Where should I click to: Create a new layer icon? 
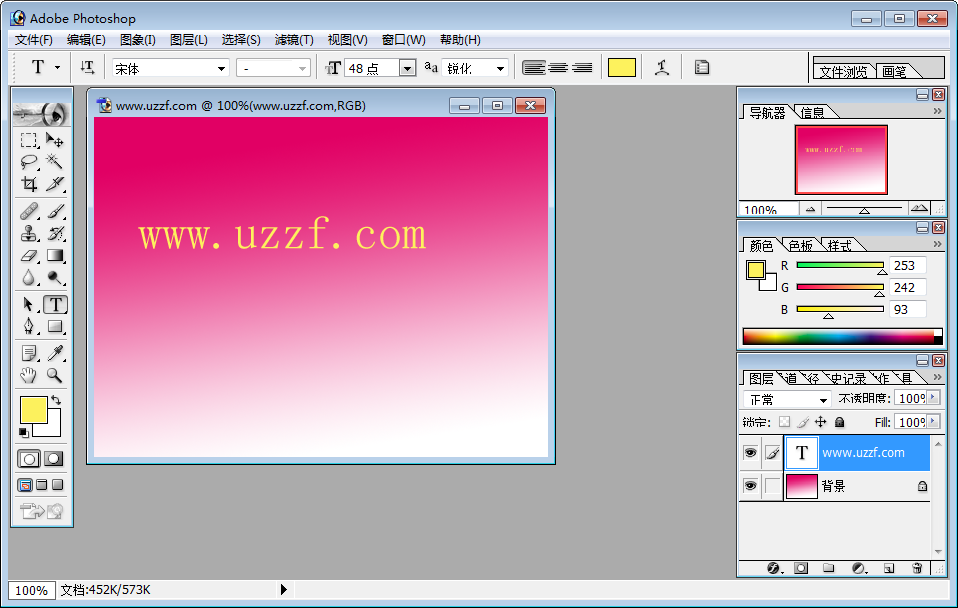click(889, 568)
